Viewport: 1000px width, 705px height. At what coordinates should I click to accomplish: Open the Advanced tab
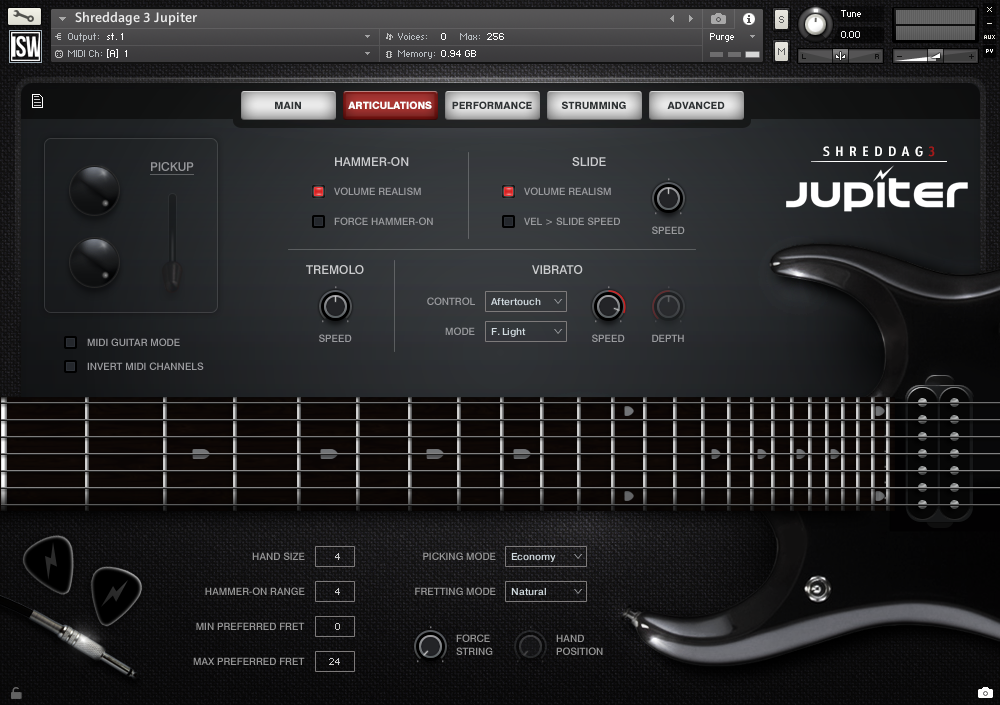coord(696,104)
